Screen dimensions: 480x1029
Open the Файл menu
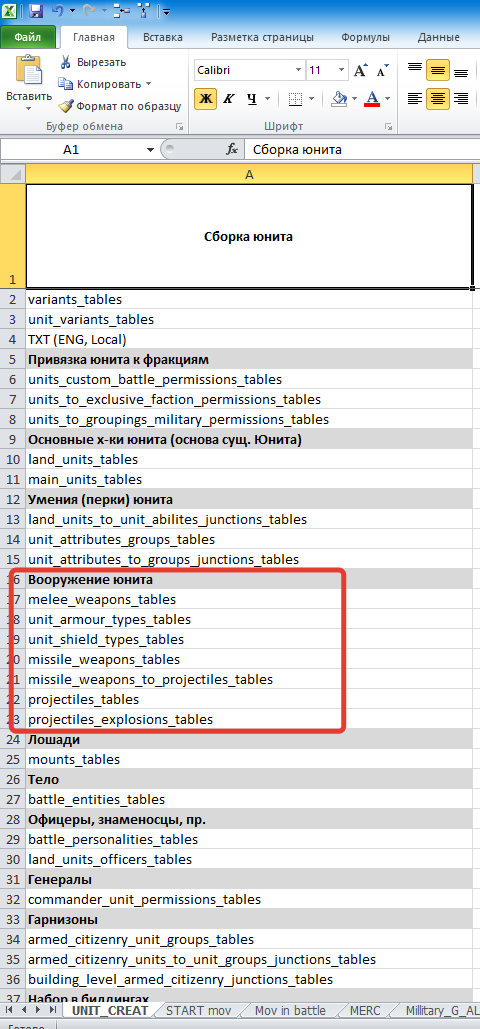pyautogui.click(x=27, y=37)
